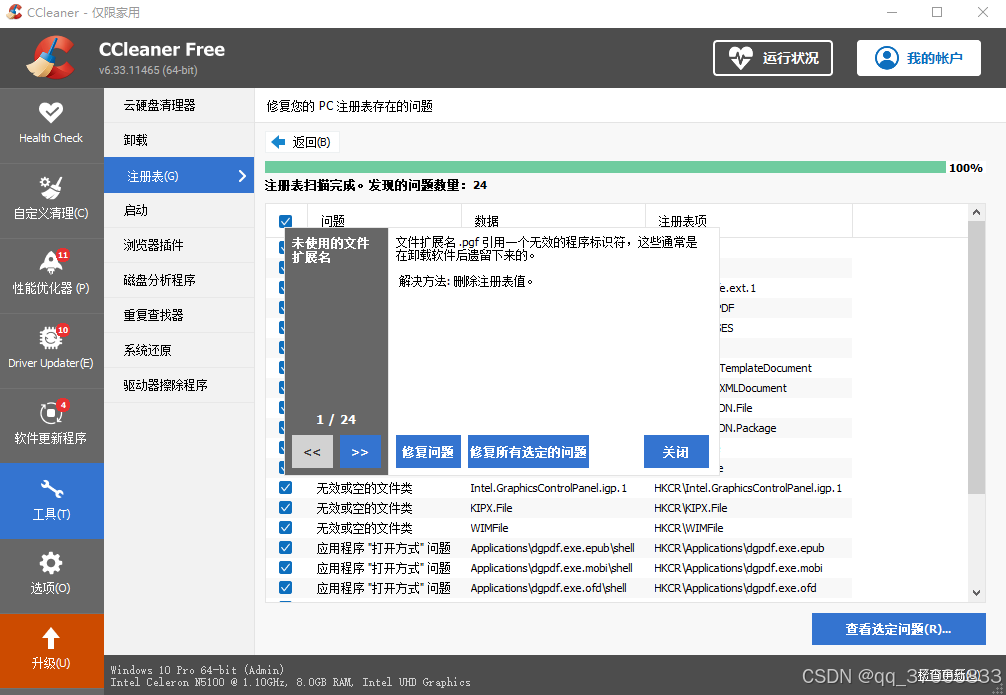Image resolution: width=1006 pixels, height=695 pixels.
Task: Click 查看选定问题(R)... button
Action: click(898, 629)
